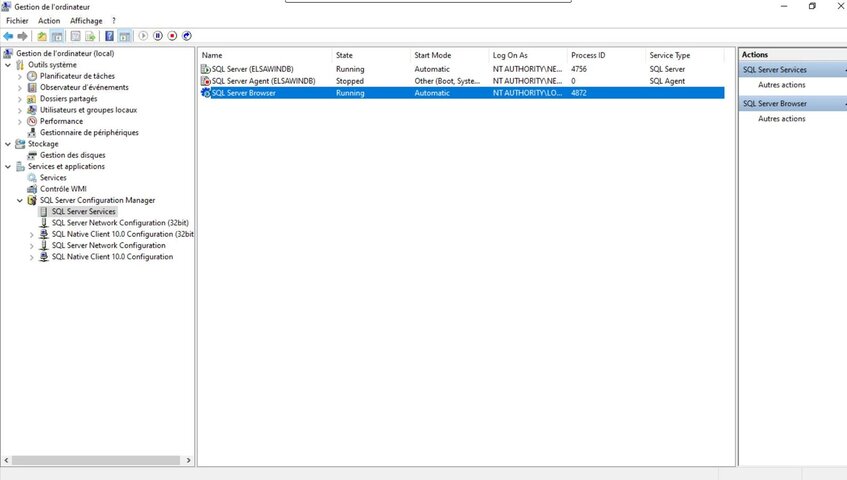The width and height of the screenshot is (847, 480).
Task: Toggle the Action pane toolbar icon
Action: [124, 36]
